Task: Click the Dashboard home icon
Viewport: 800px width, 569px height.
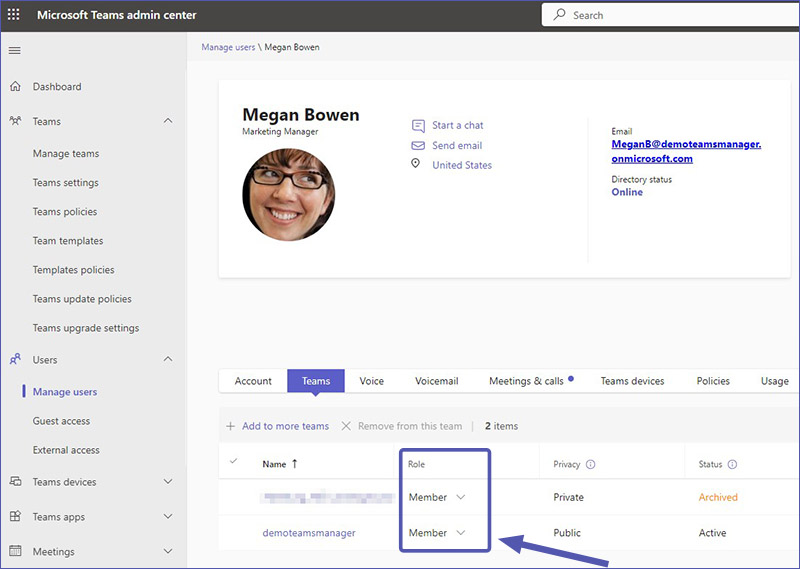Action: pyautogui.click(x=15, y=86)
